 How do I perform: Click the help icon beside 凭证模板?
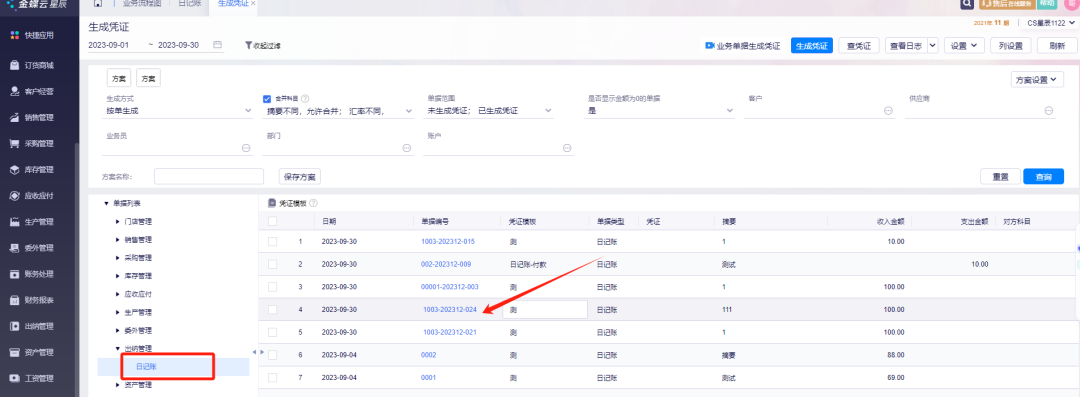pyautogui.click(x=313, y=203)
